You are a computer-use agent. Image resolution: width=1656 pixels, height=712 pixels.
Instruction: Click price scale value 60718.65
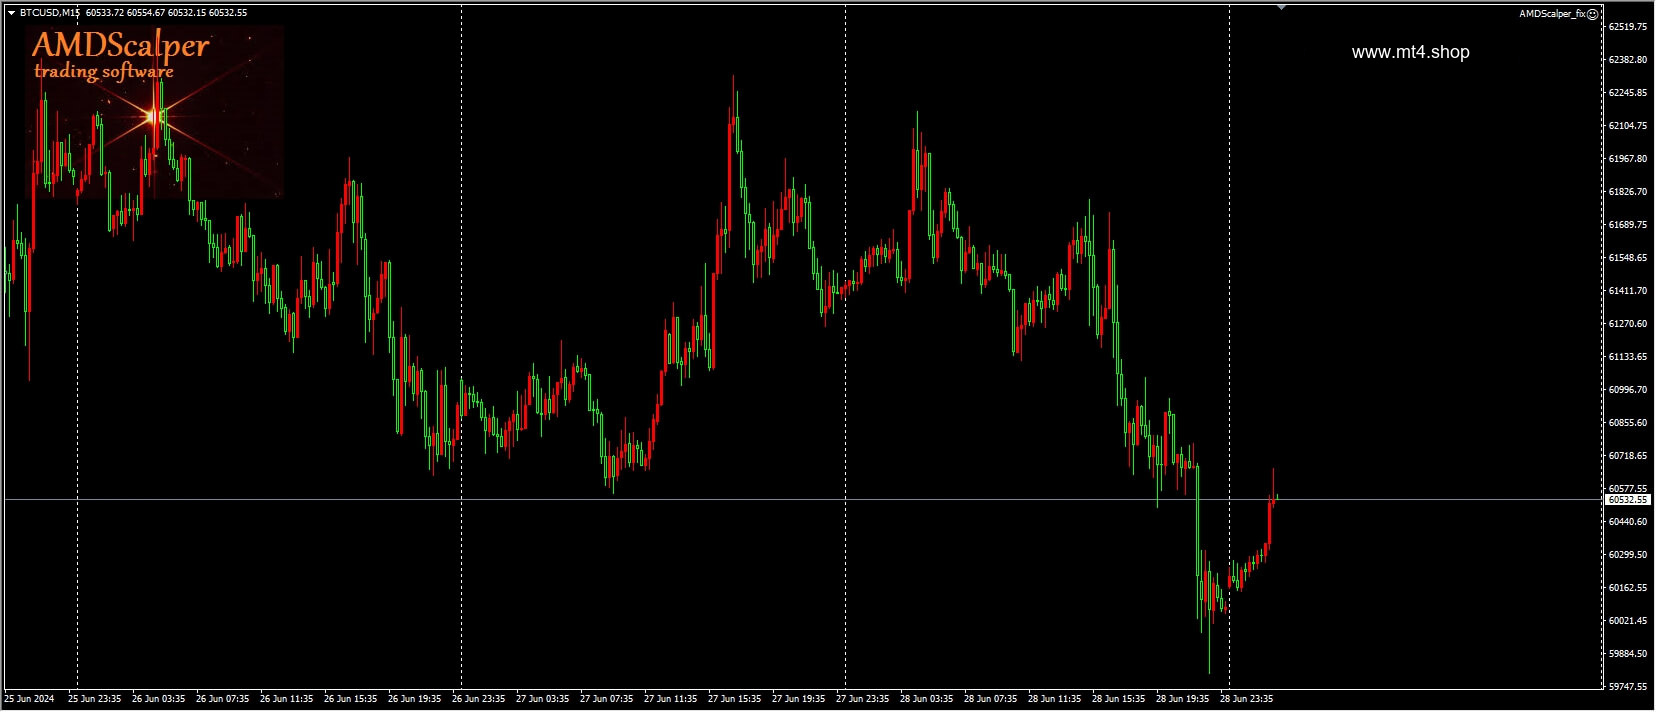1627,456
